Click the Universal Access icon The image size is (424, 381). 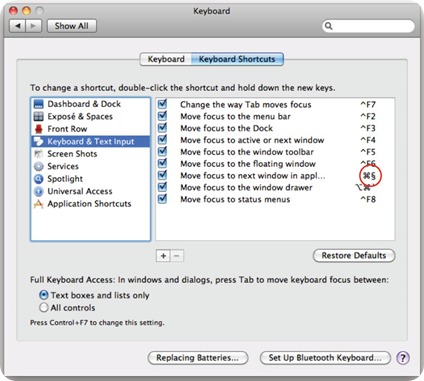39,191
